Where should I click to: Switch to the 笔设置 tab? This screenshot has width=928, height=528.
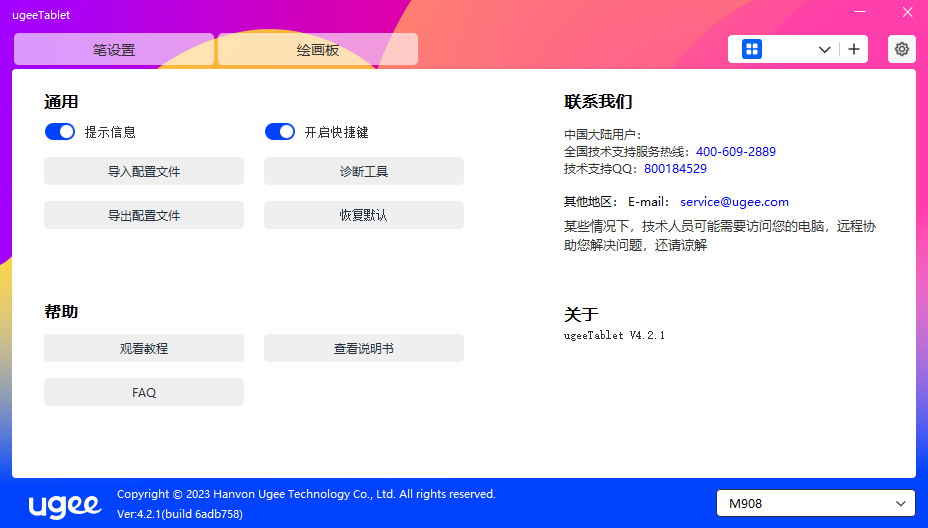click(114, 49)
